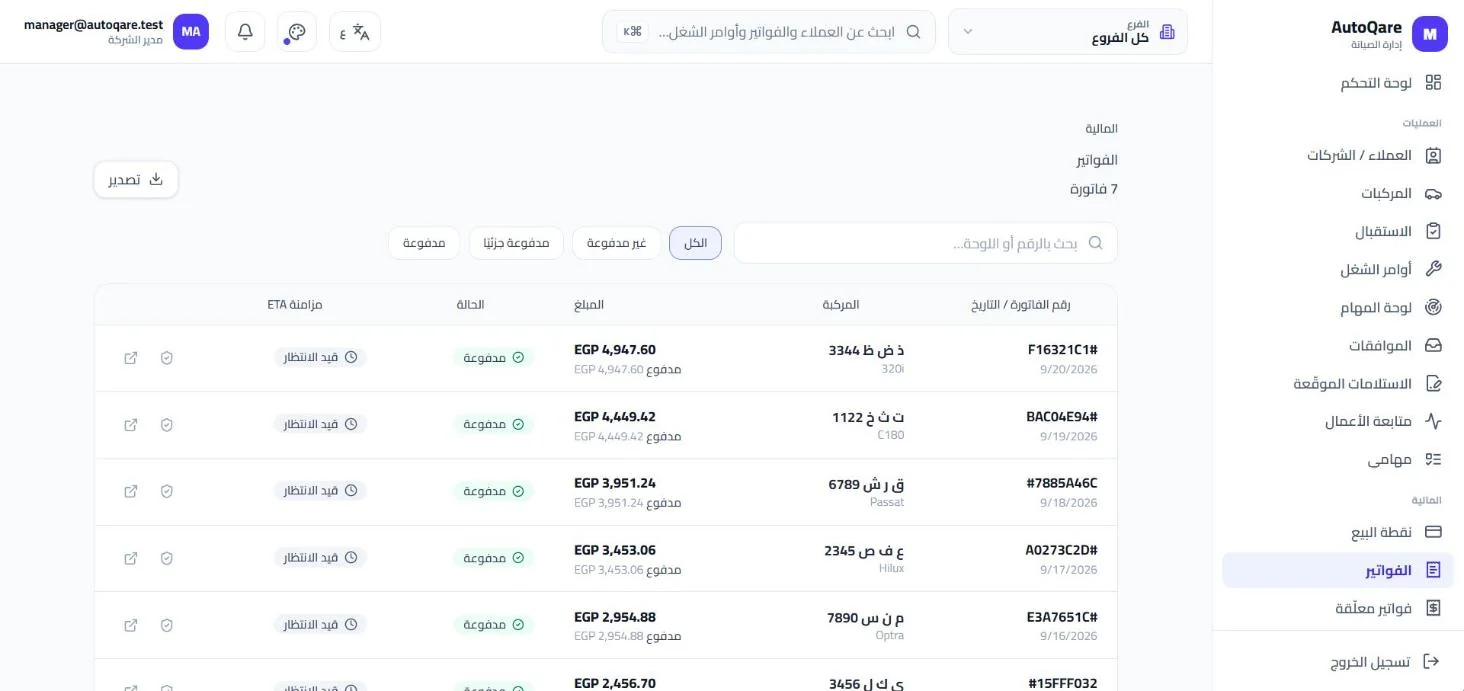
Task: Click مدفوعة status badge for BAC04E94
Action: (493, 425)
